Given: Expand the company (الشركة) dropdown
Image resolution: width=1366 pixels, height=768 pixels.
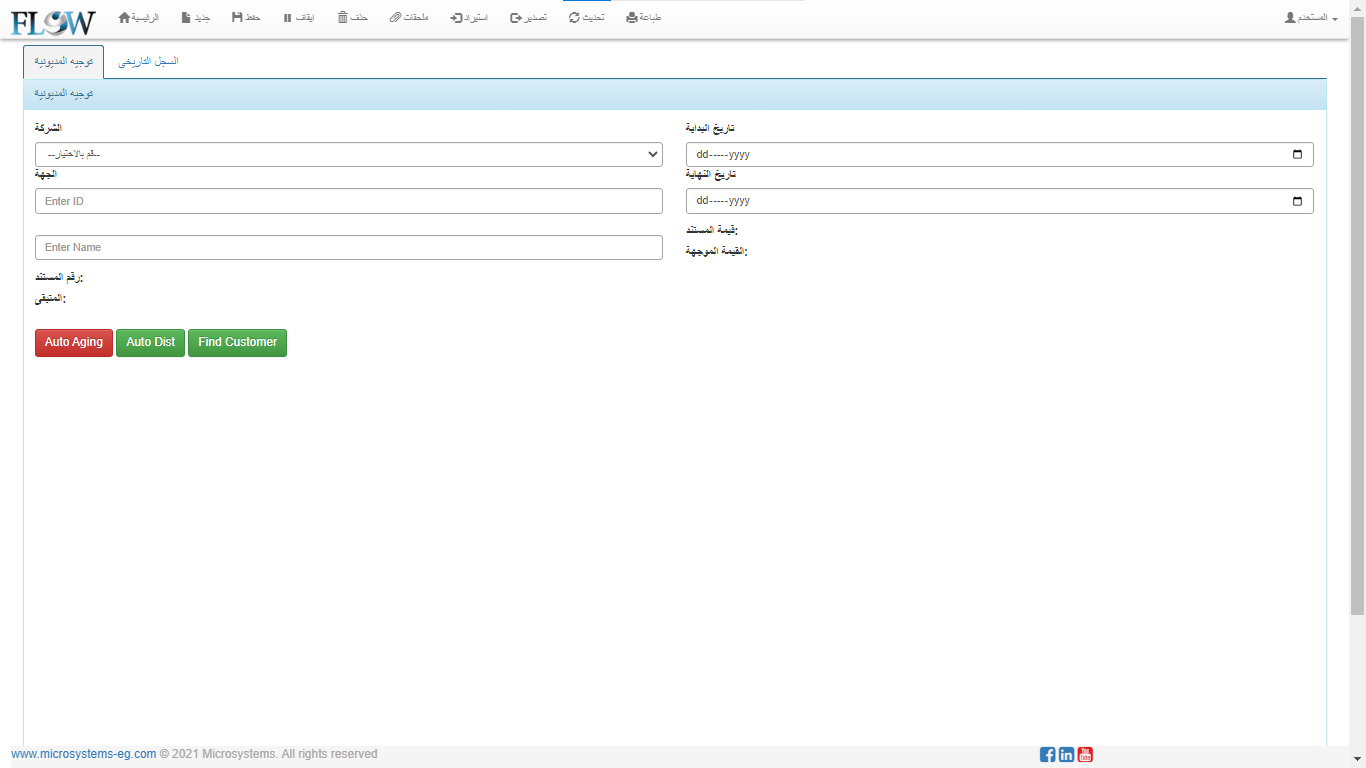Looking at the screenshot, I should tap(348, 155).
